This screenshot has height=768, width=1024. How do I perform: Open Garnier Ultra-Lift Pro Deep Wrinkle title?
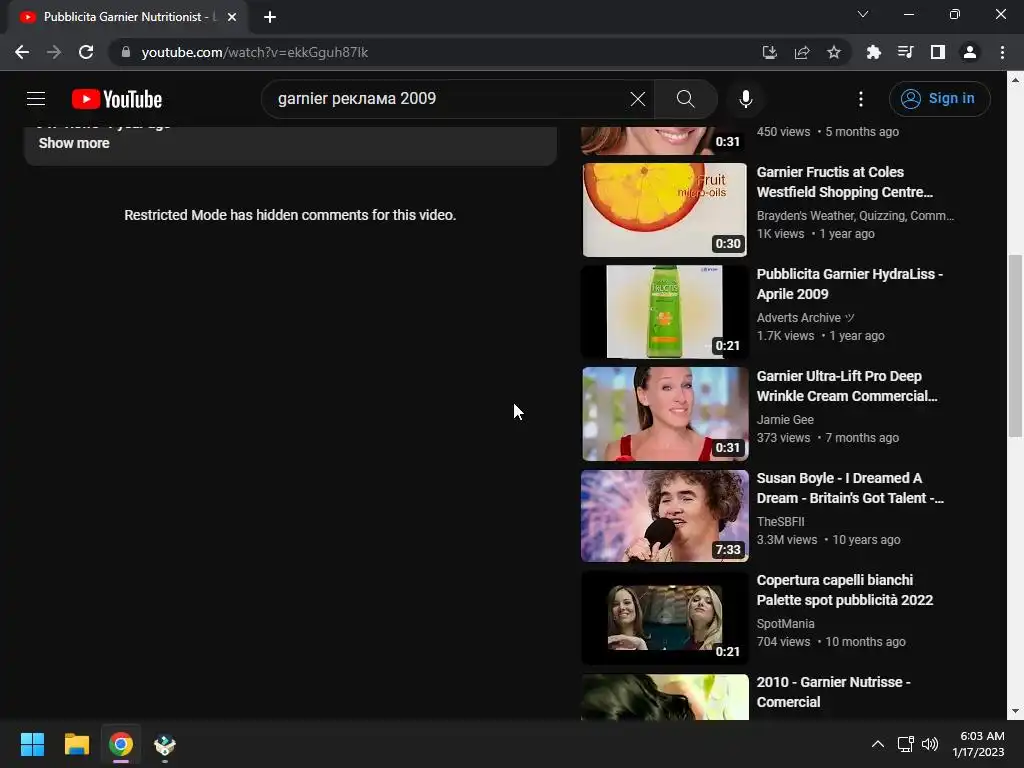[x=846, y=386]
